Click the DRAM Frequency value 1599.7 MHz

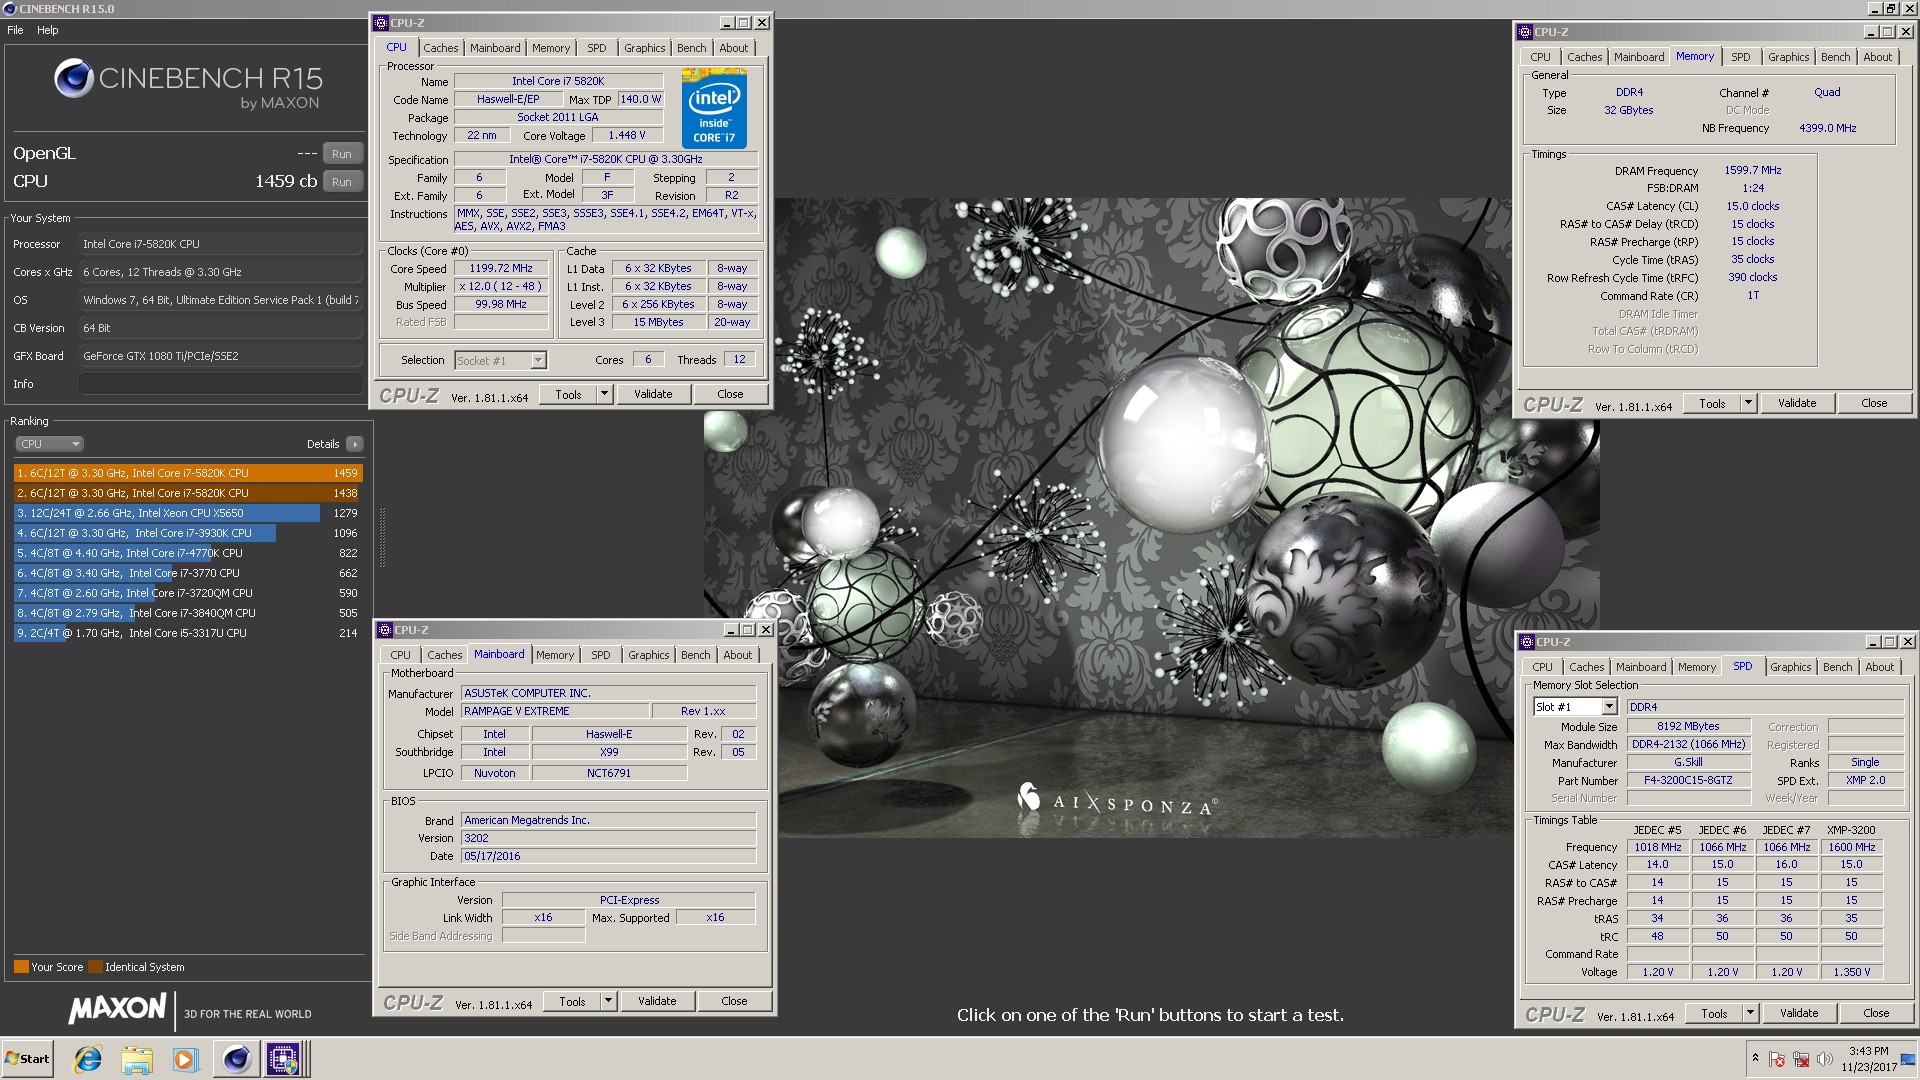(1752, 170)
